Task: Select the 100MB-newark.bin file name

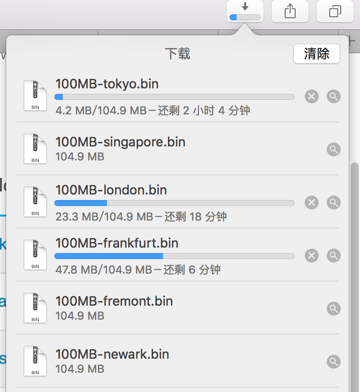Action: 112,354
